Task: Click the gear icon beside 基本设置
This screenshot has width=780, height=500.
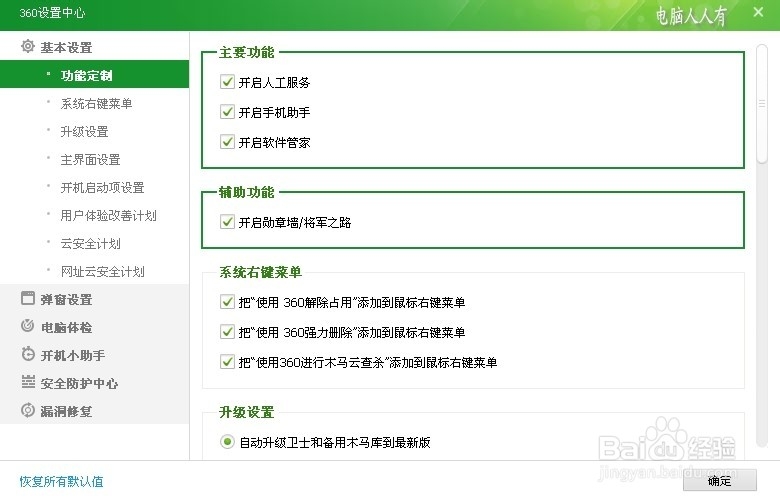Action: click(x=28, y=47)
